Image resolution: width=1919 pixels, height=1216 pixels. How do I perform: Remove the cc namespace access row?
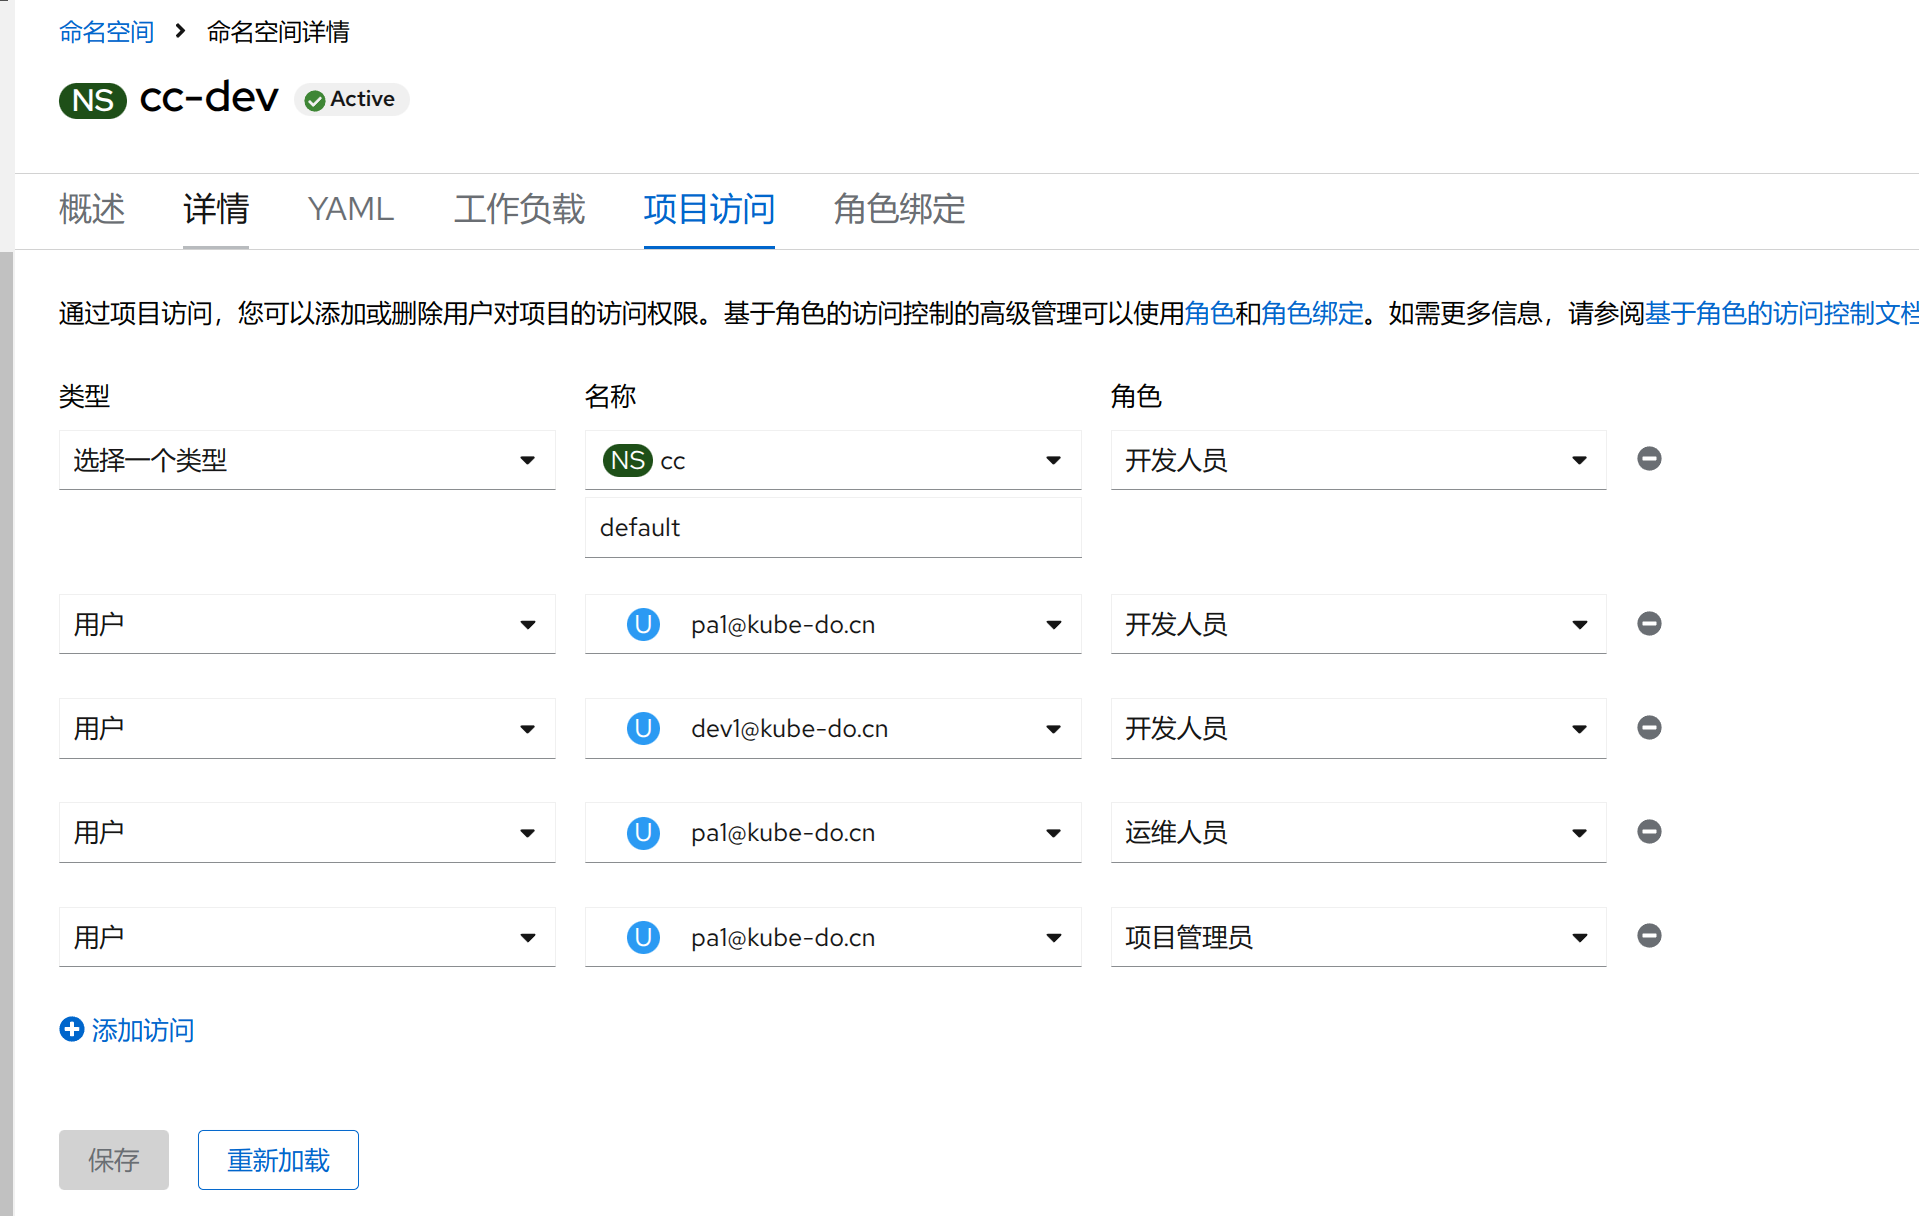[1649, 459]
